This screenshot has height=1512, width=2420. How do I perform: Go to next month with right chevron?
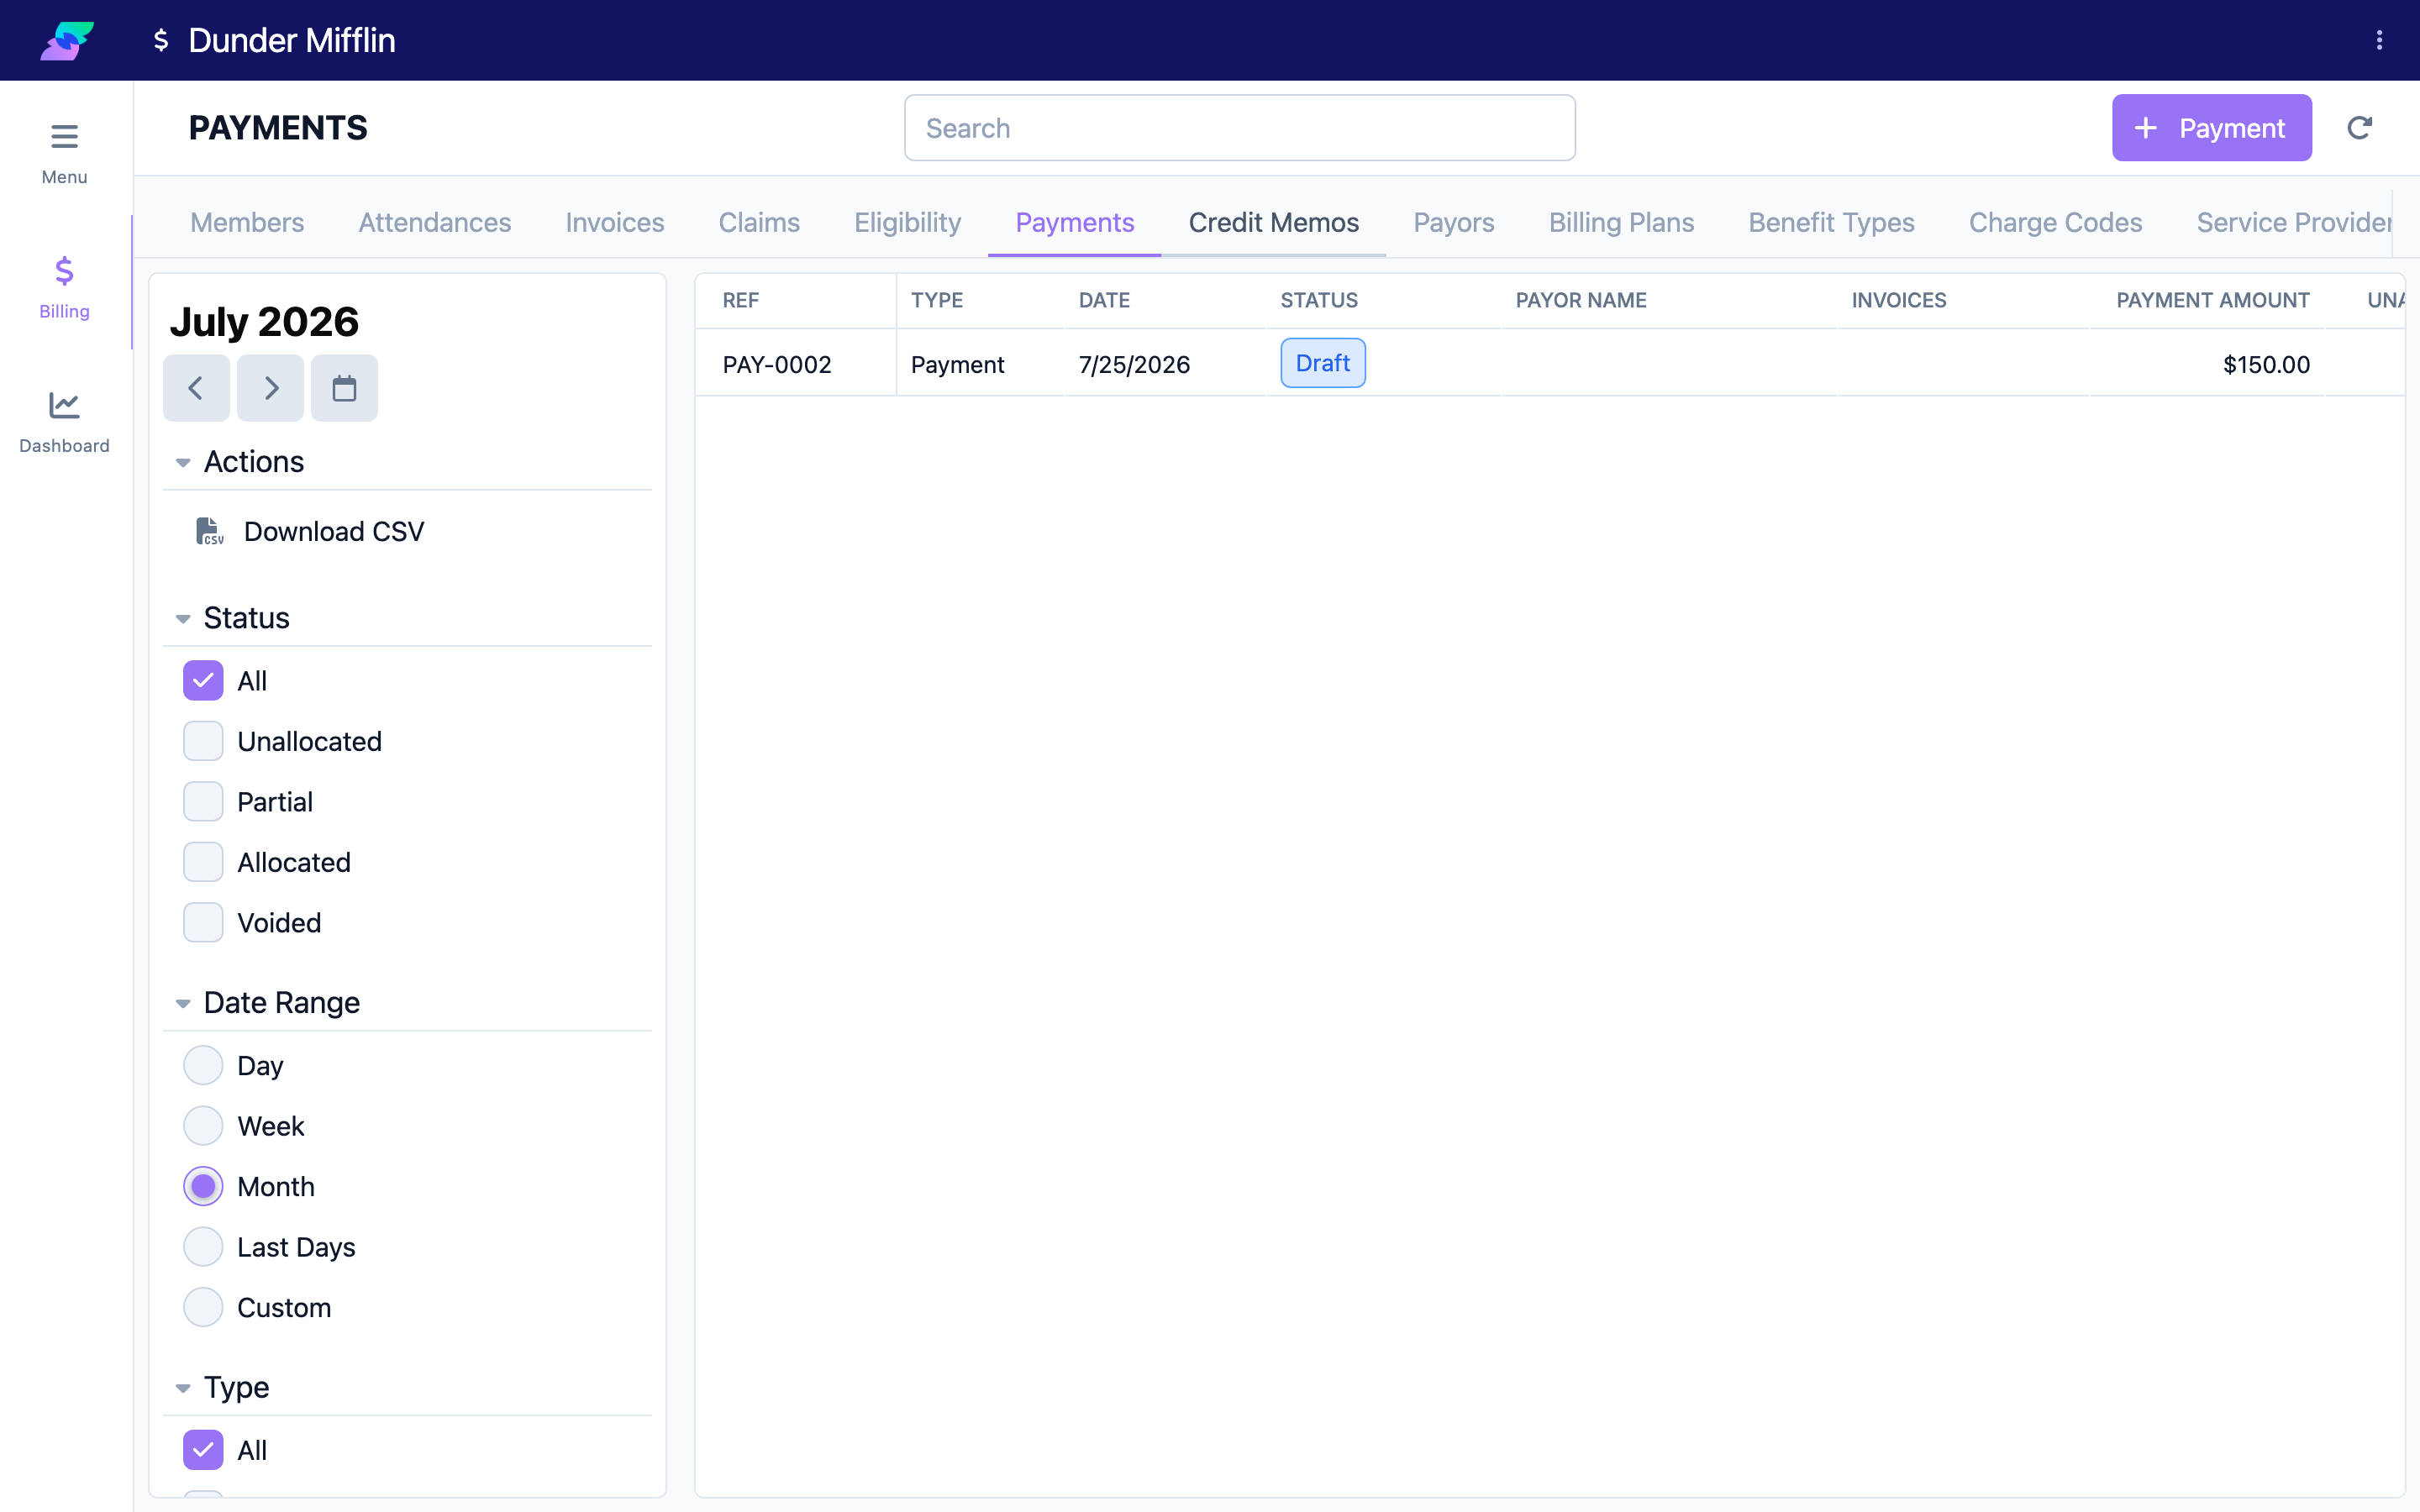270,388
